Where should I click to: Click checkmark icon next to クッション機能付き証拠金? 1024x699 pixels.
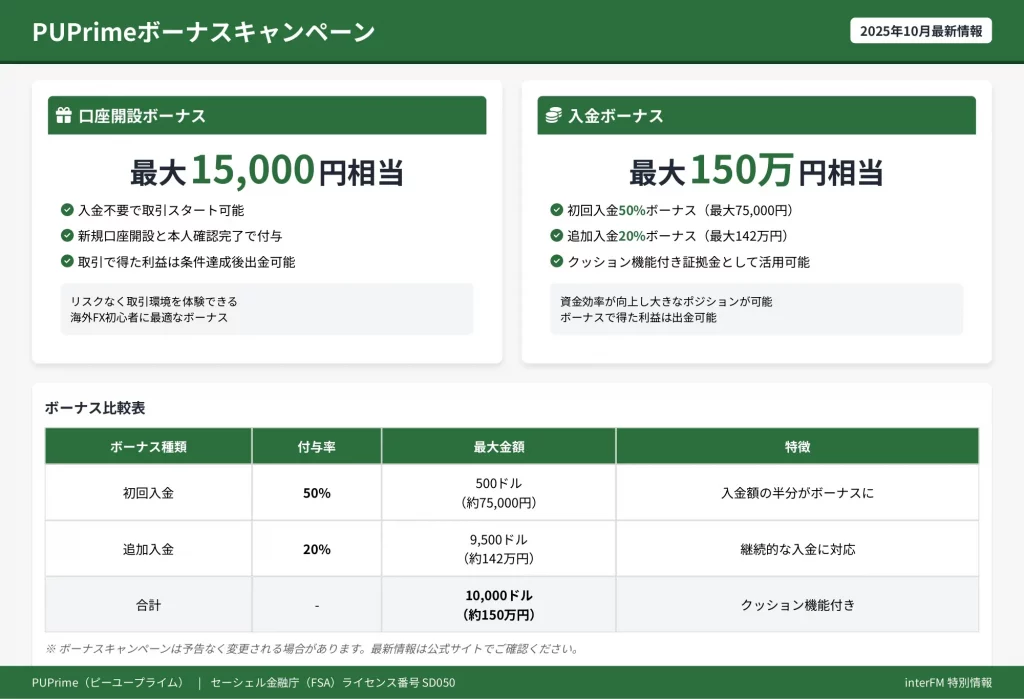556,262
